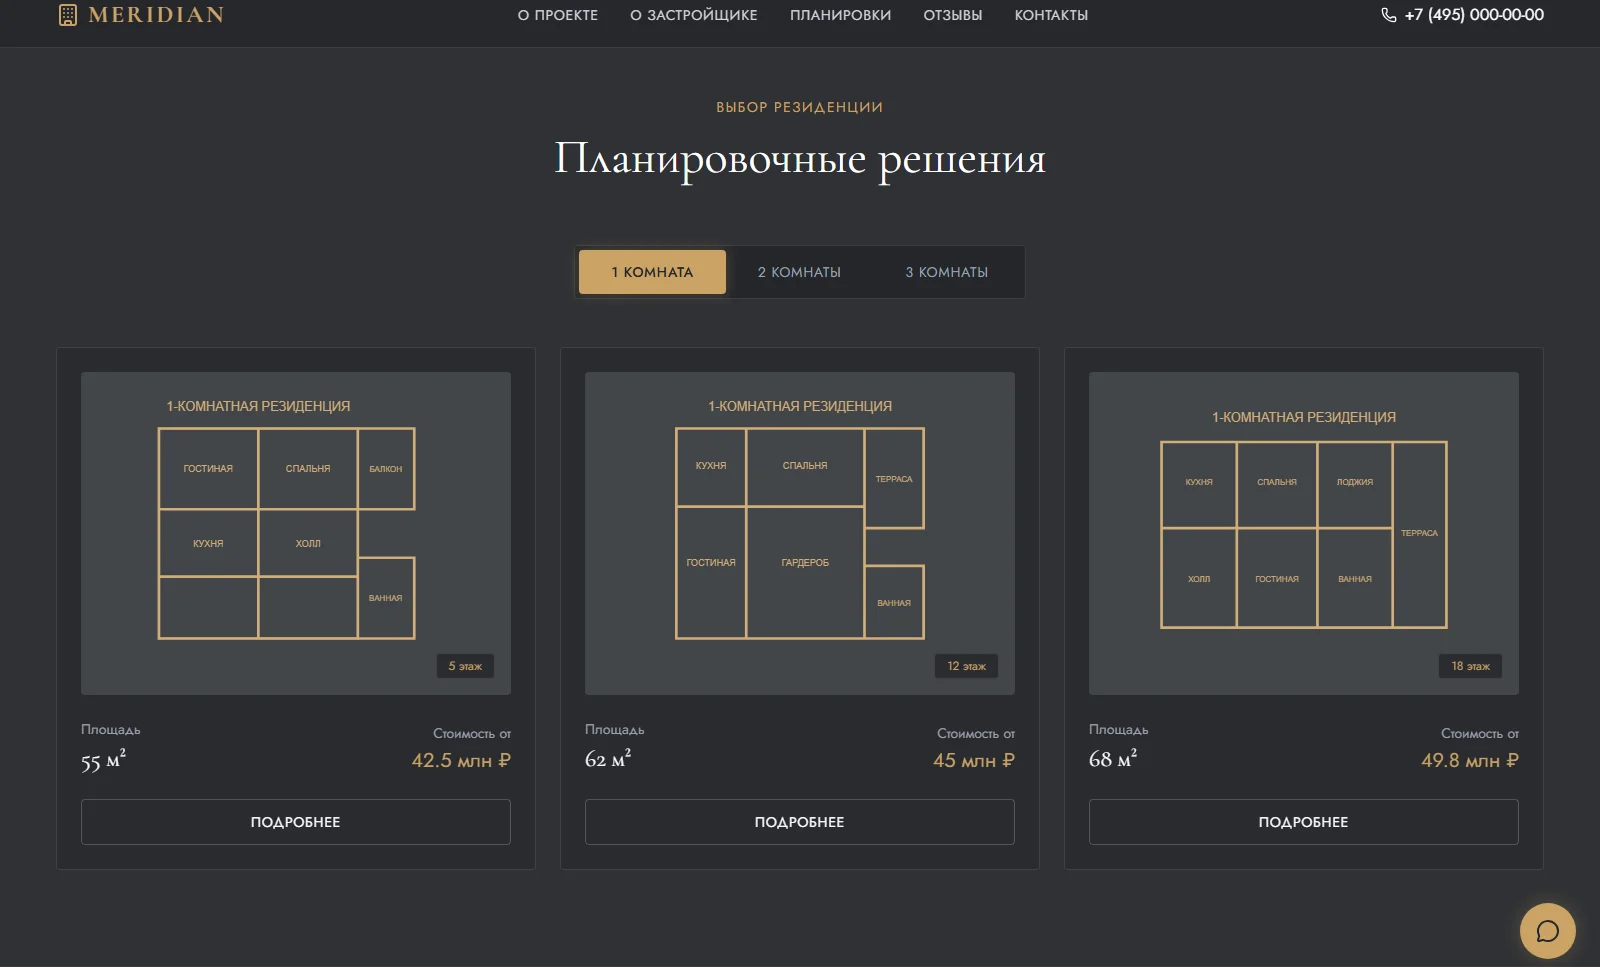The width and height of the screenshot is (1600, 967).
Task: Open the 5 этаж floor plan thumbnail
Action: click(296, 533)
